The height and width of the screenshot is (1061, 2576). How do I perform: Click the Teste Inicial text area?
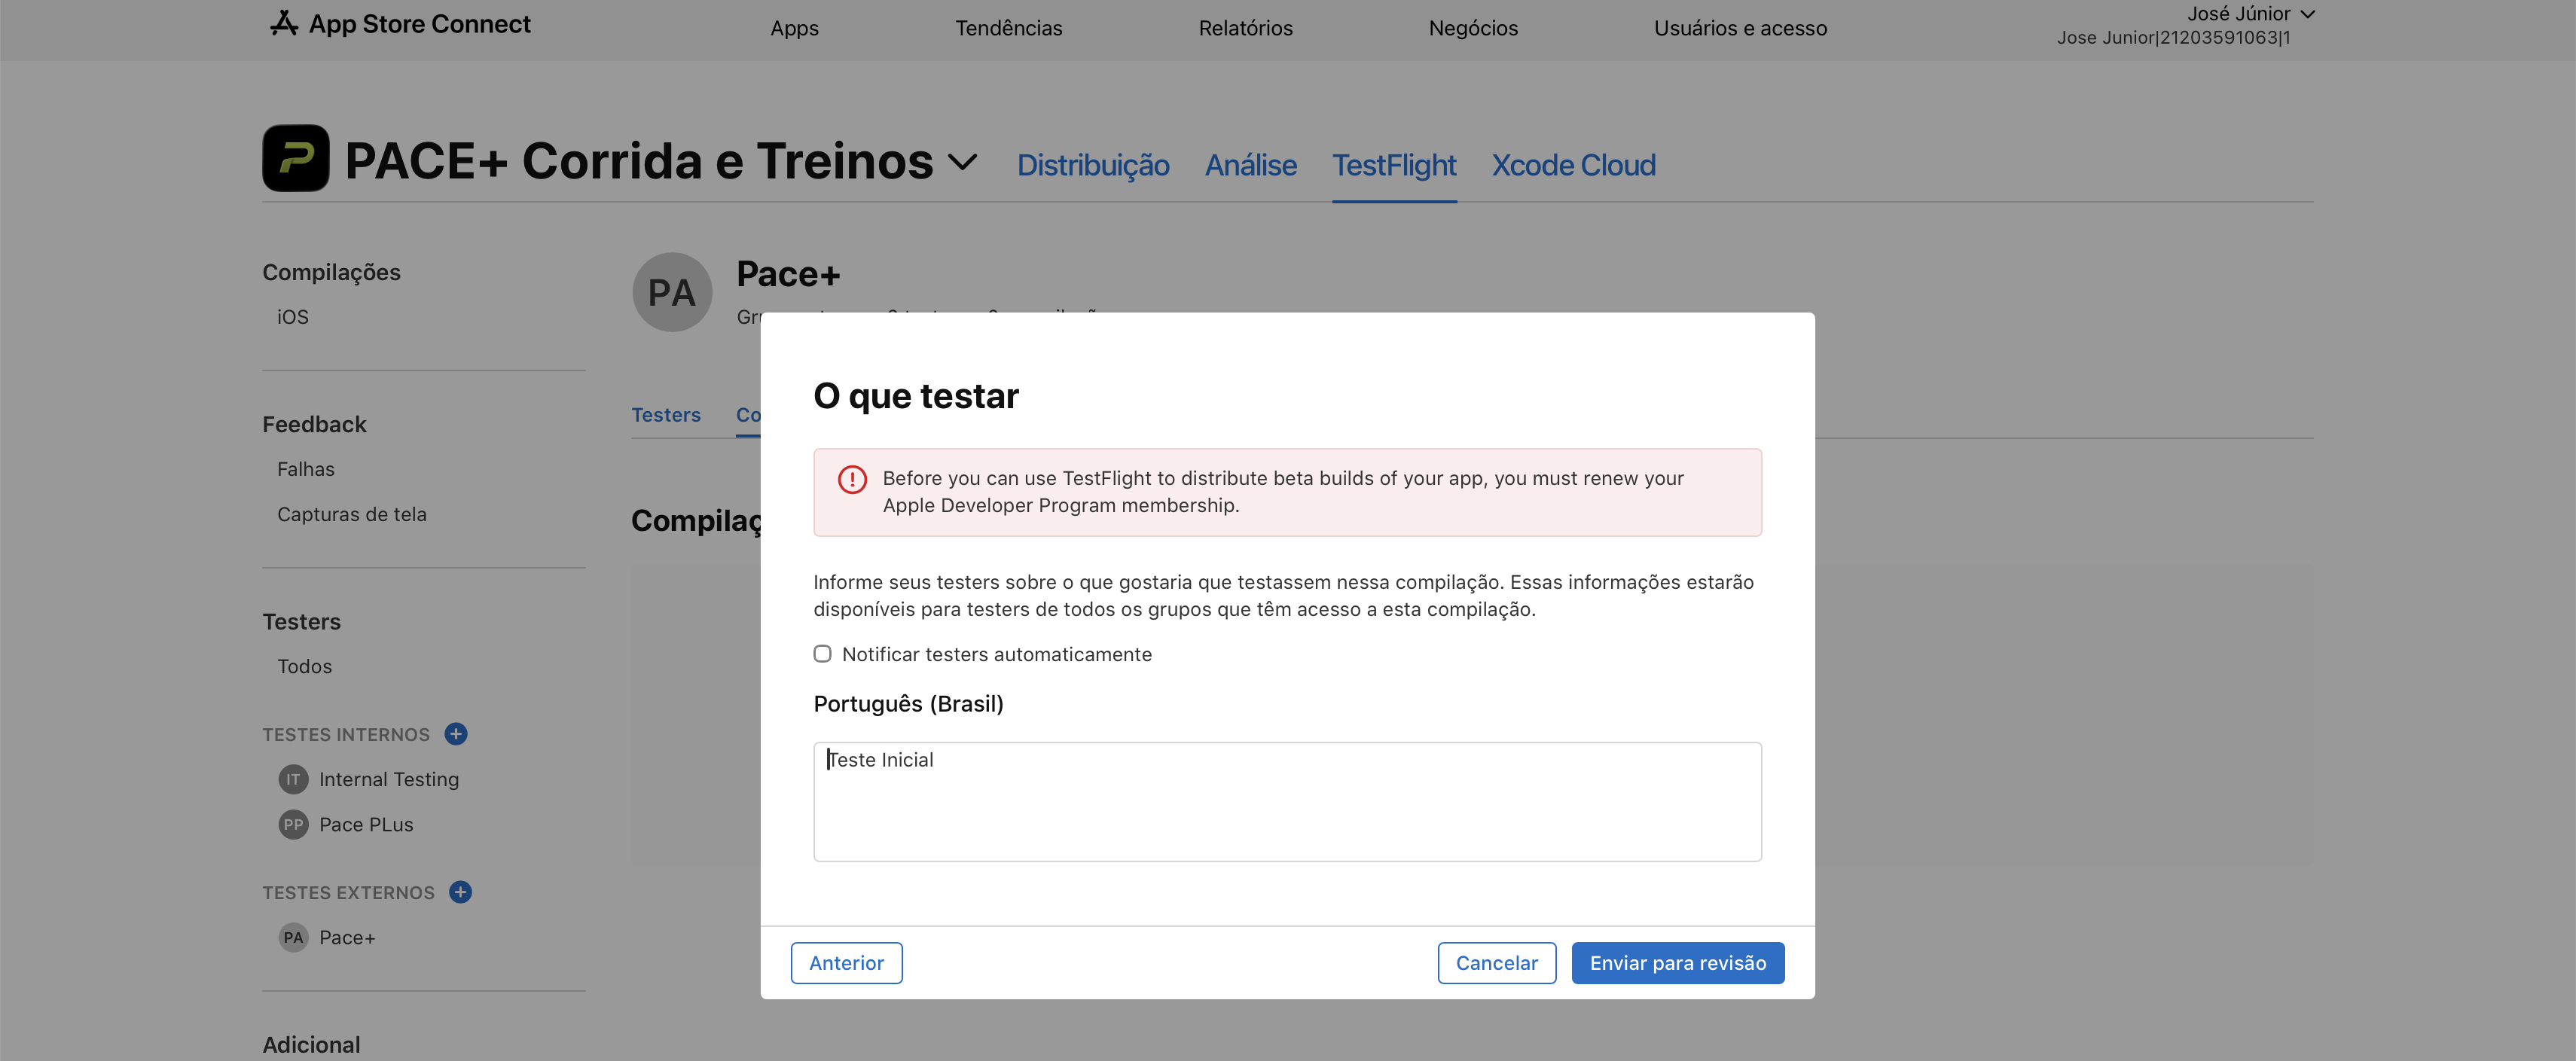pos(1287,801)
